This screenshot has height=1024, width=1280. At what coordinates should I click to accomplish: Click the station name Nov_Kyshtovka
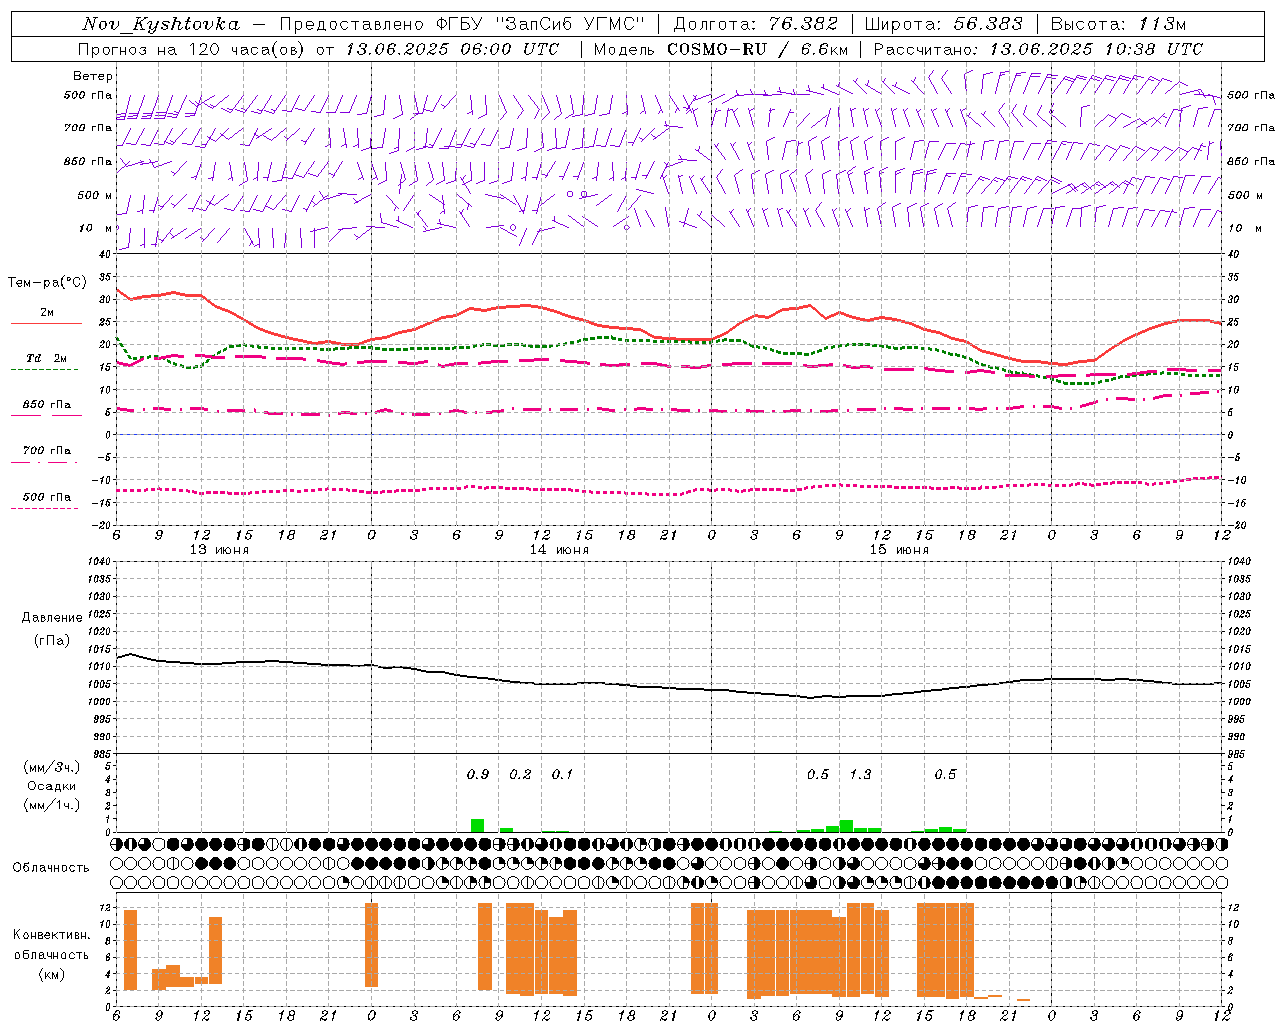(160, 24)
